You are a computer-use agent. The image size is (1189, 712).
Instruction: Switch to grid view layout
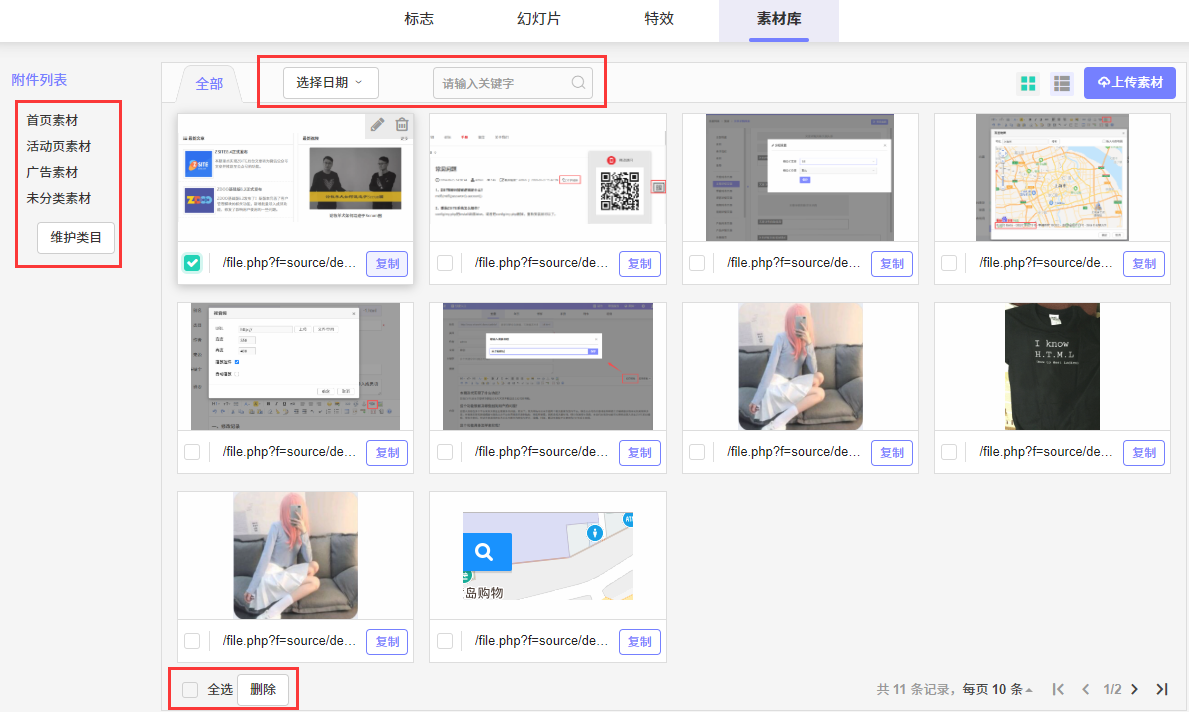1028,83
